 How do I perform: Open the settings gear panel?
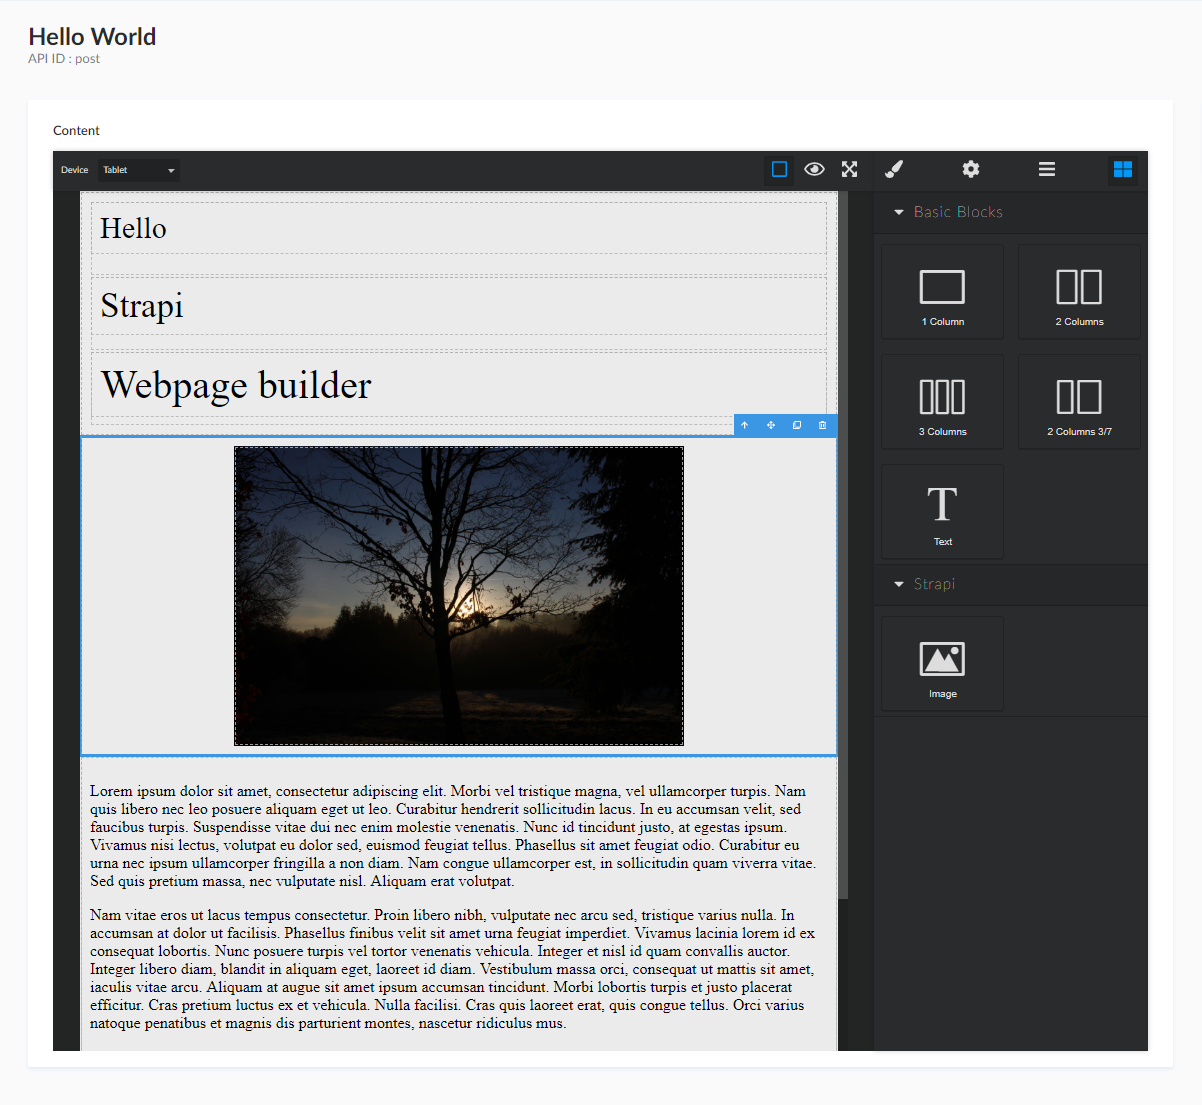[x=971, y=169]
